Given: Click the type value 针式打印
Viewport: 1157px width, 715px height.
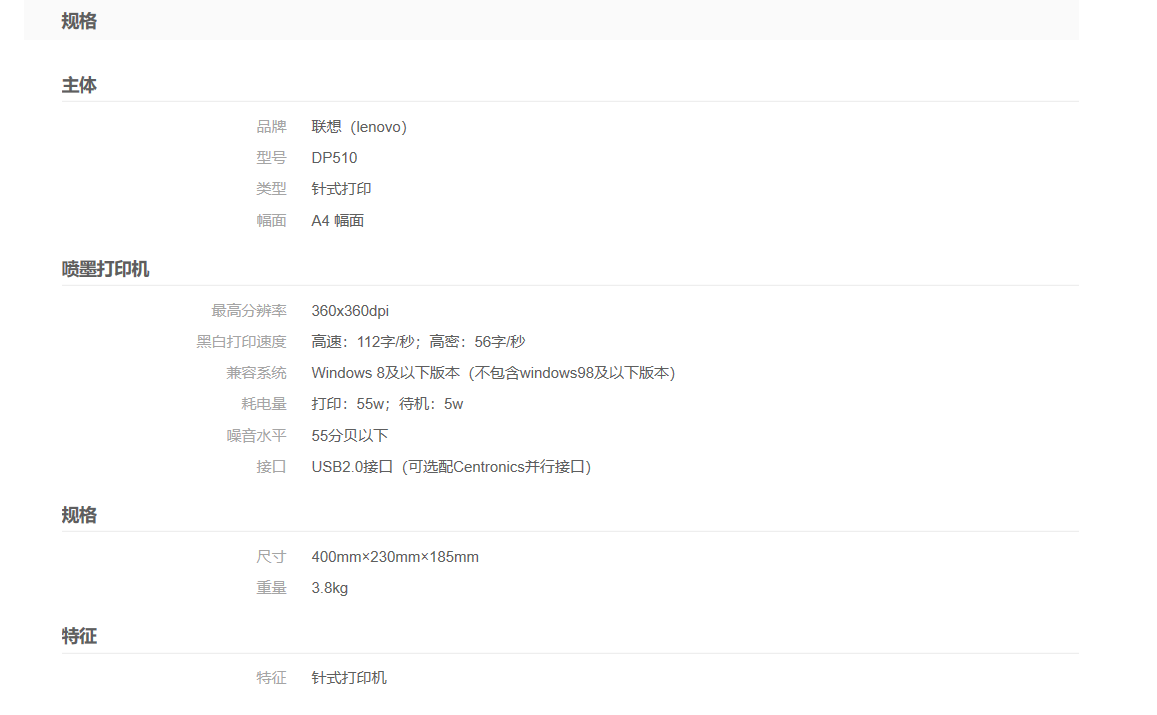Looking at the screenshot, I should coord(341,189).
